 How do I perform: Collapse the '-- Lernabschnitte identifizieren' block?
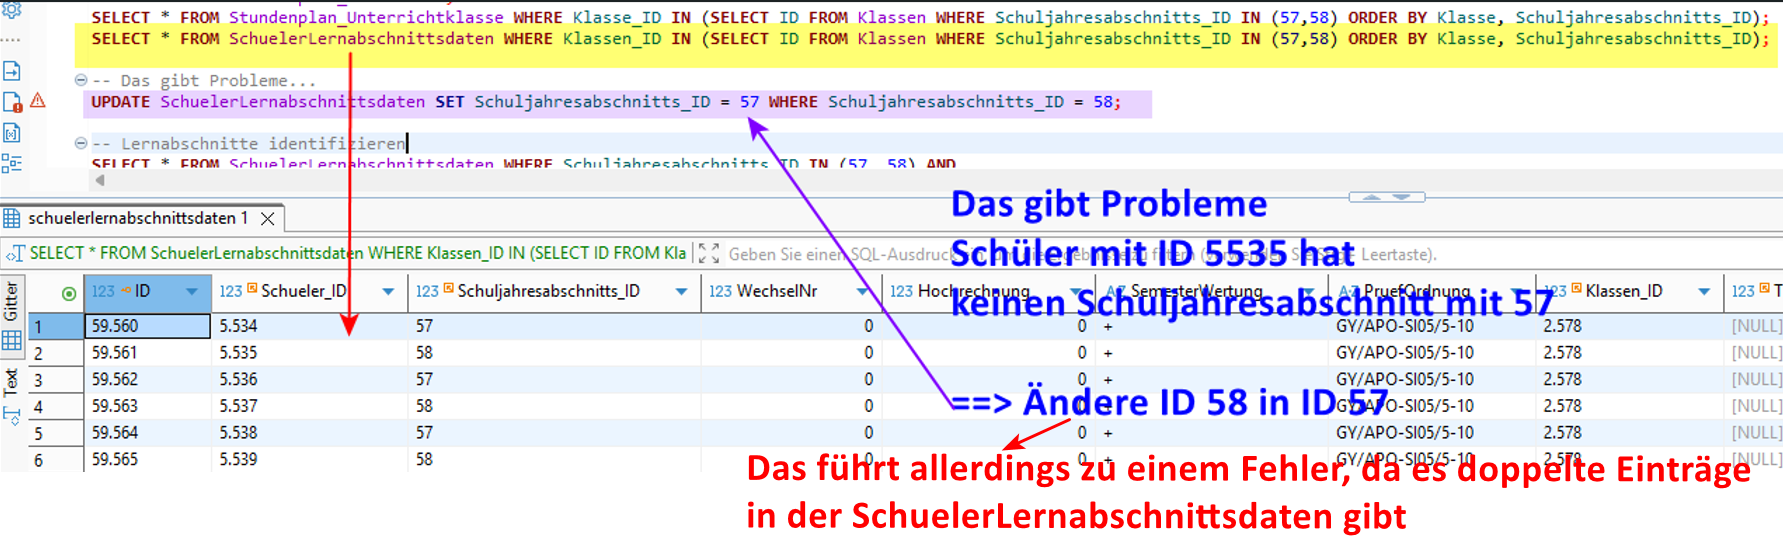click(x=80, y=143)
